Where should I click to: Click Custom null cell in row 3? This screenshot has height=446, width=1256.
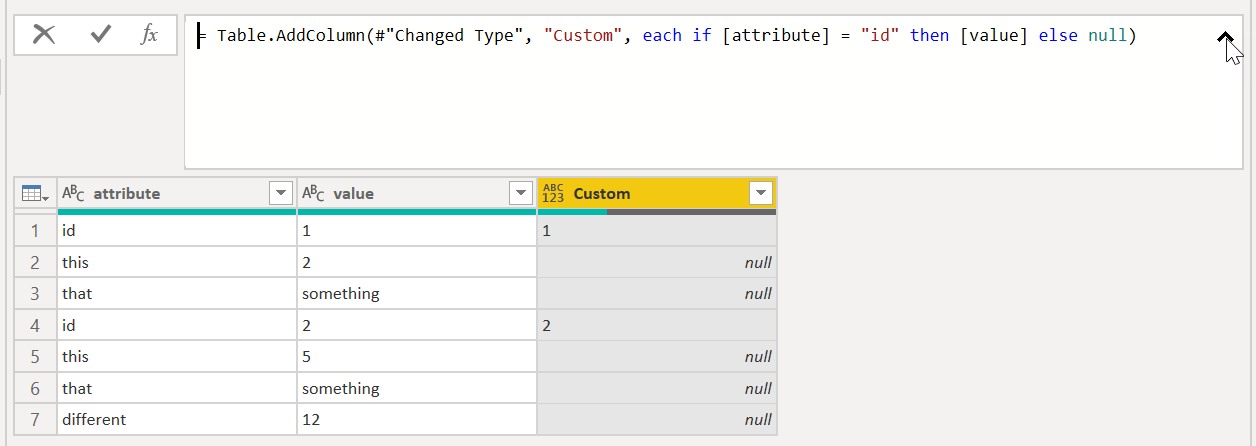[657, 294]
